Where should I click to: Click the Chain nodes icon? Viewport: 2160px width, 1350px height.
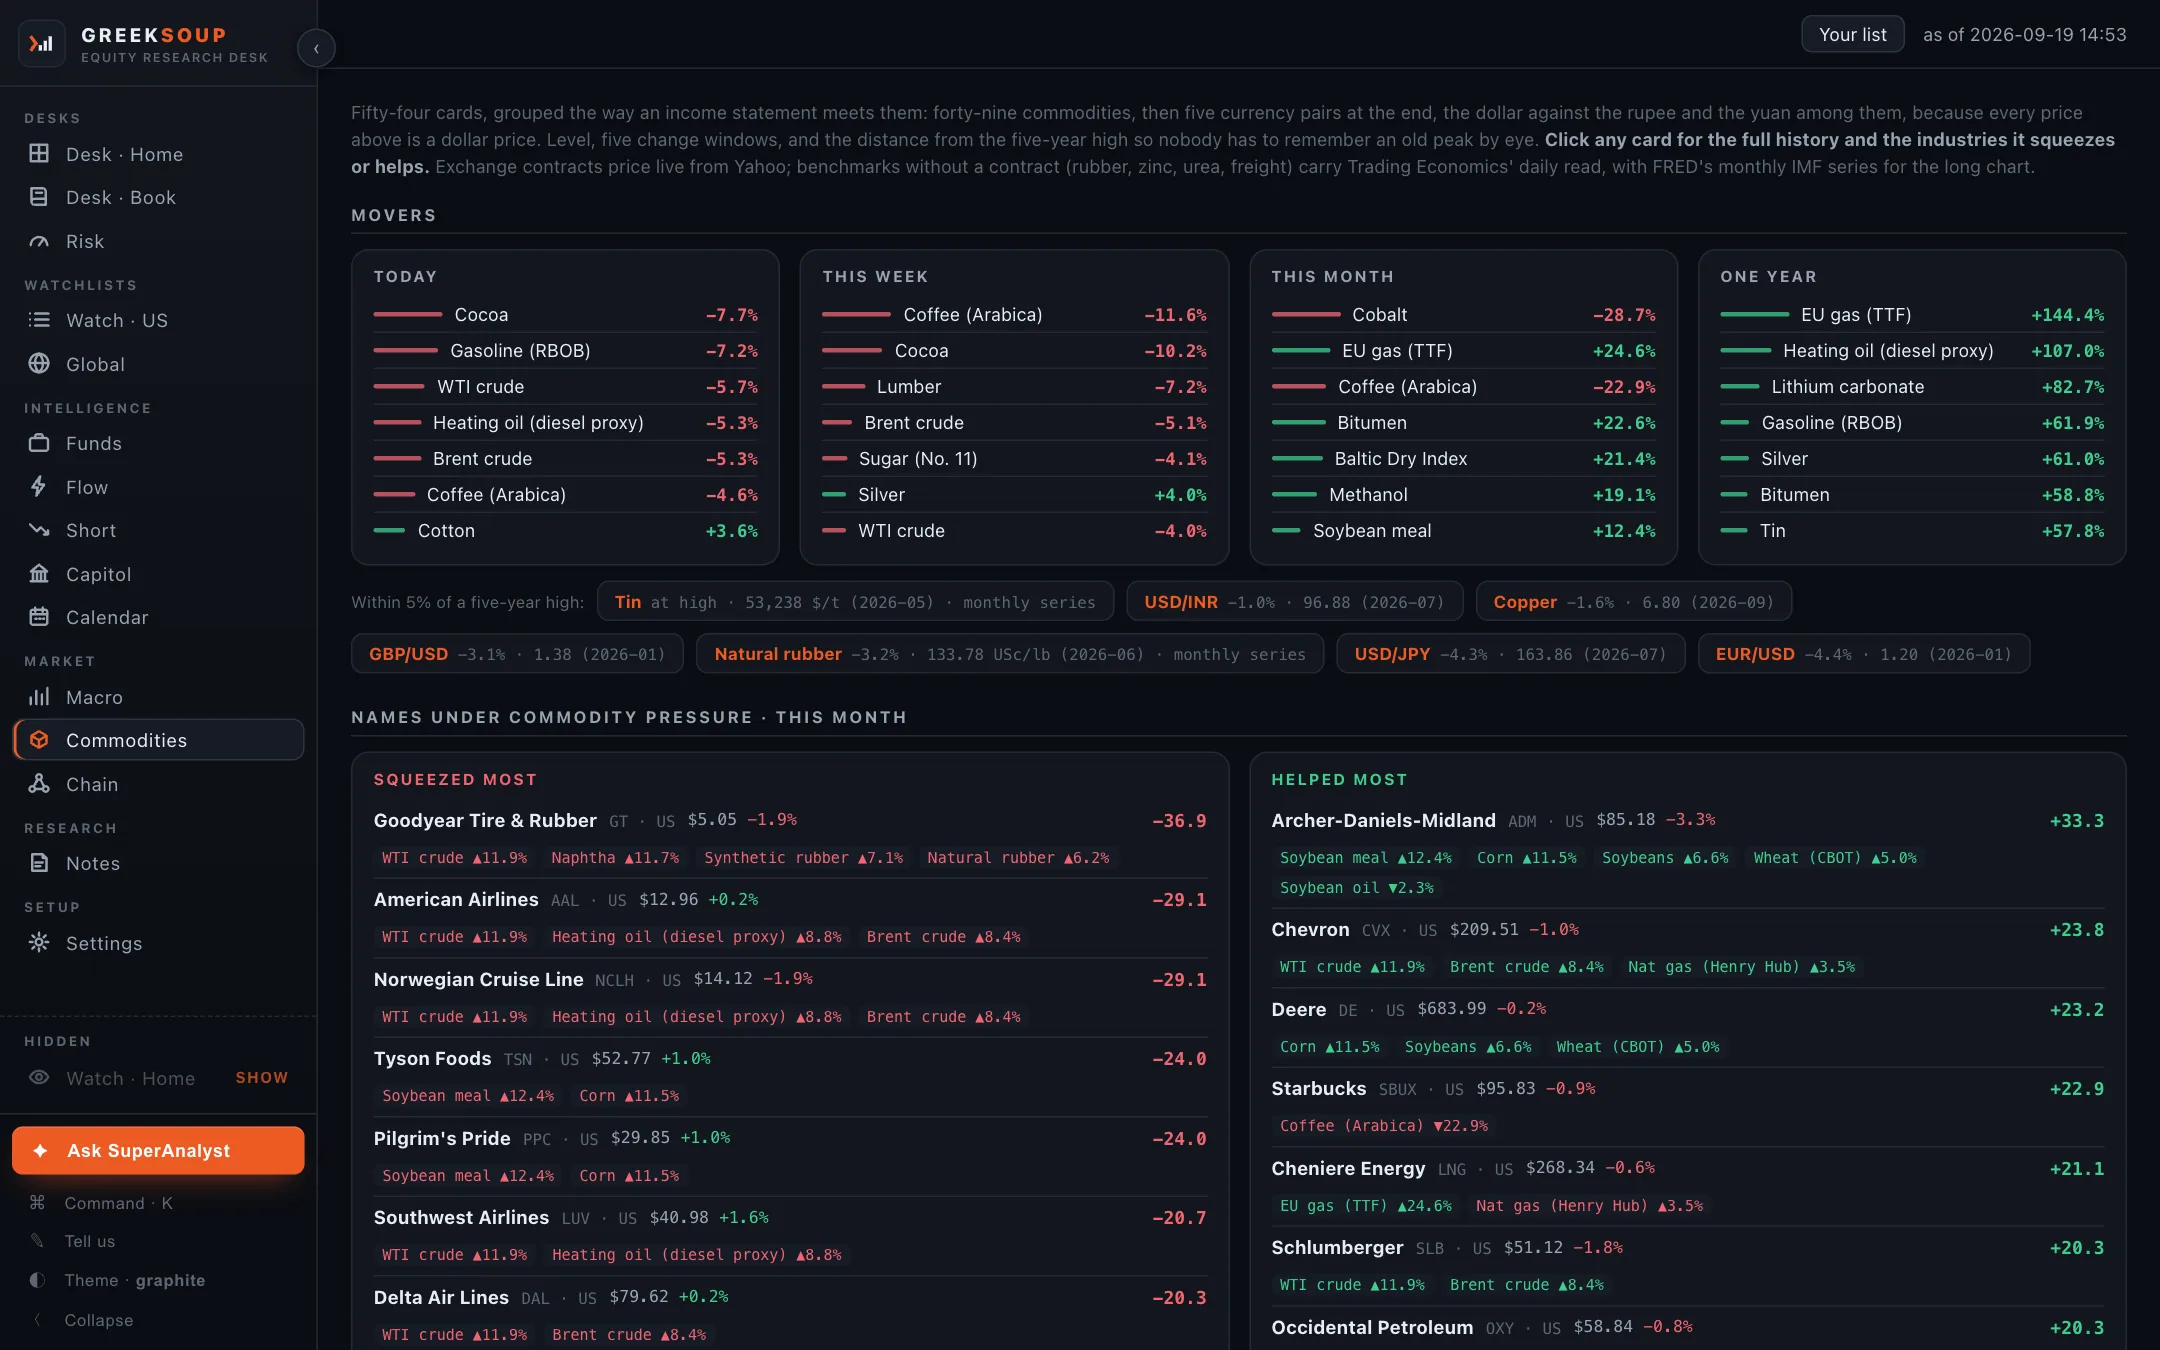point(39,784)
